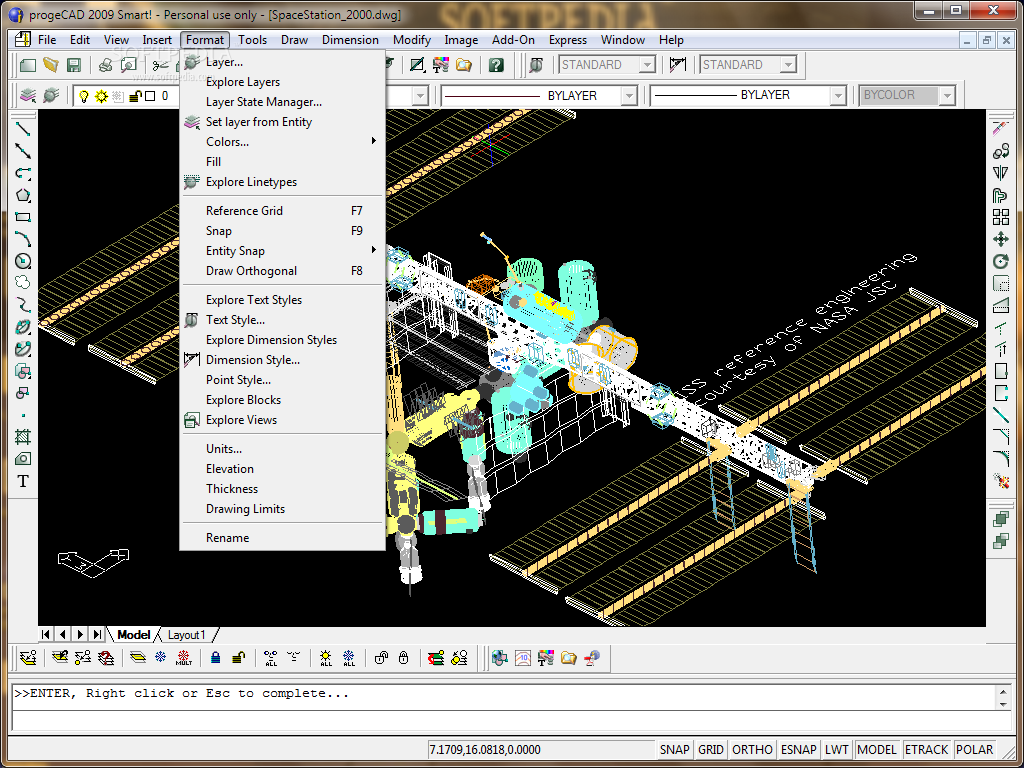Click the New drawing toolbar icon
The width and height of the screenshot is (1024, 768).
pyautogui.click(x=27, y=65)
